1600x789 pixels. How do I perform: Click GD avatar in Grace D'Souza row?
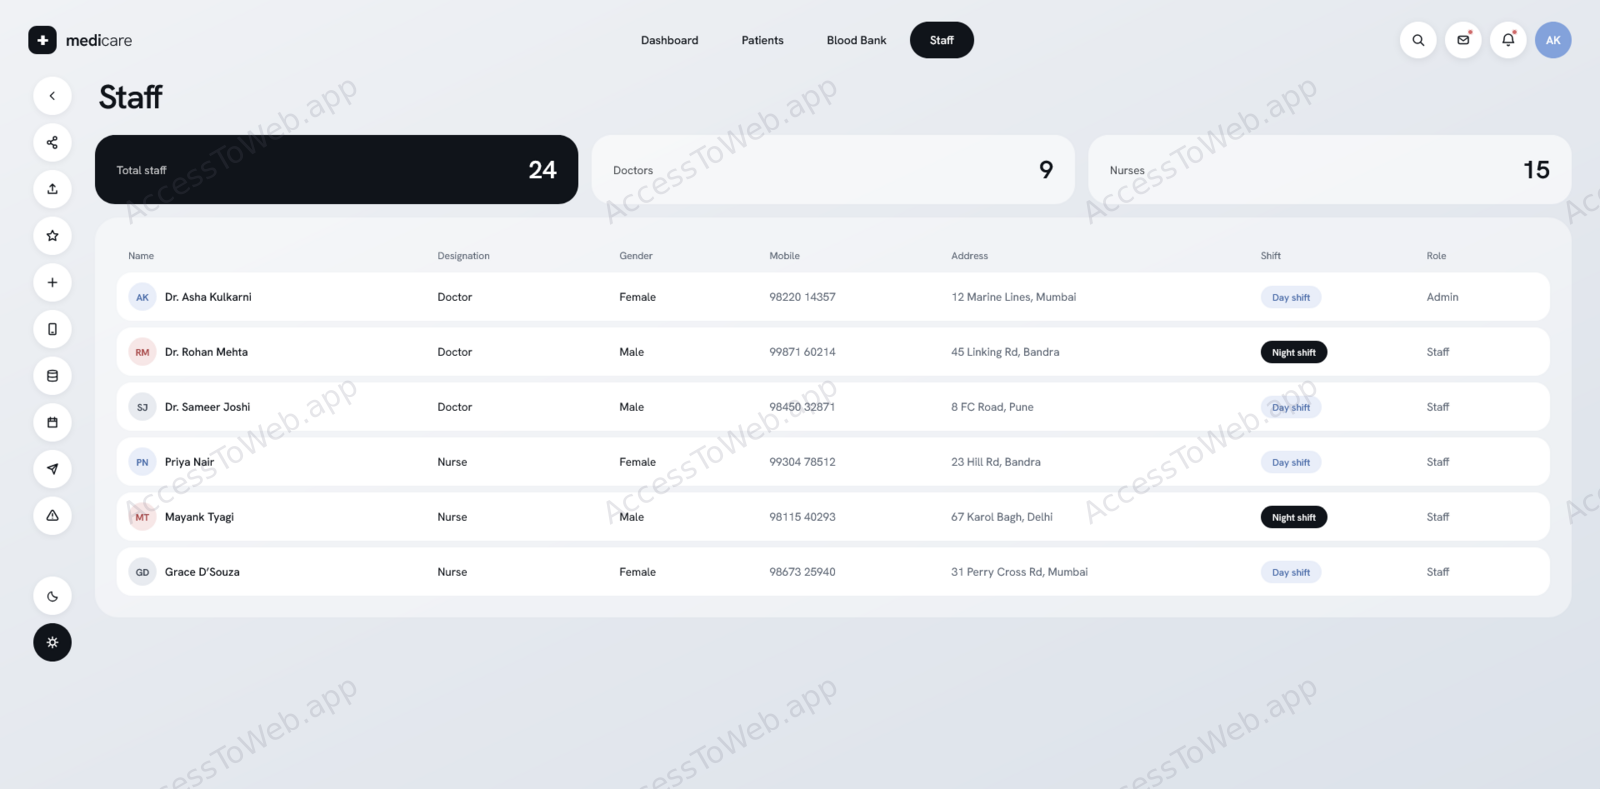tap(142, 572)
